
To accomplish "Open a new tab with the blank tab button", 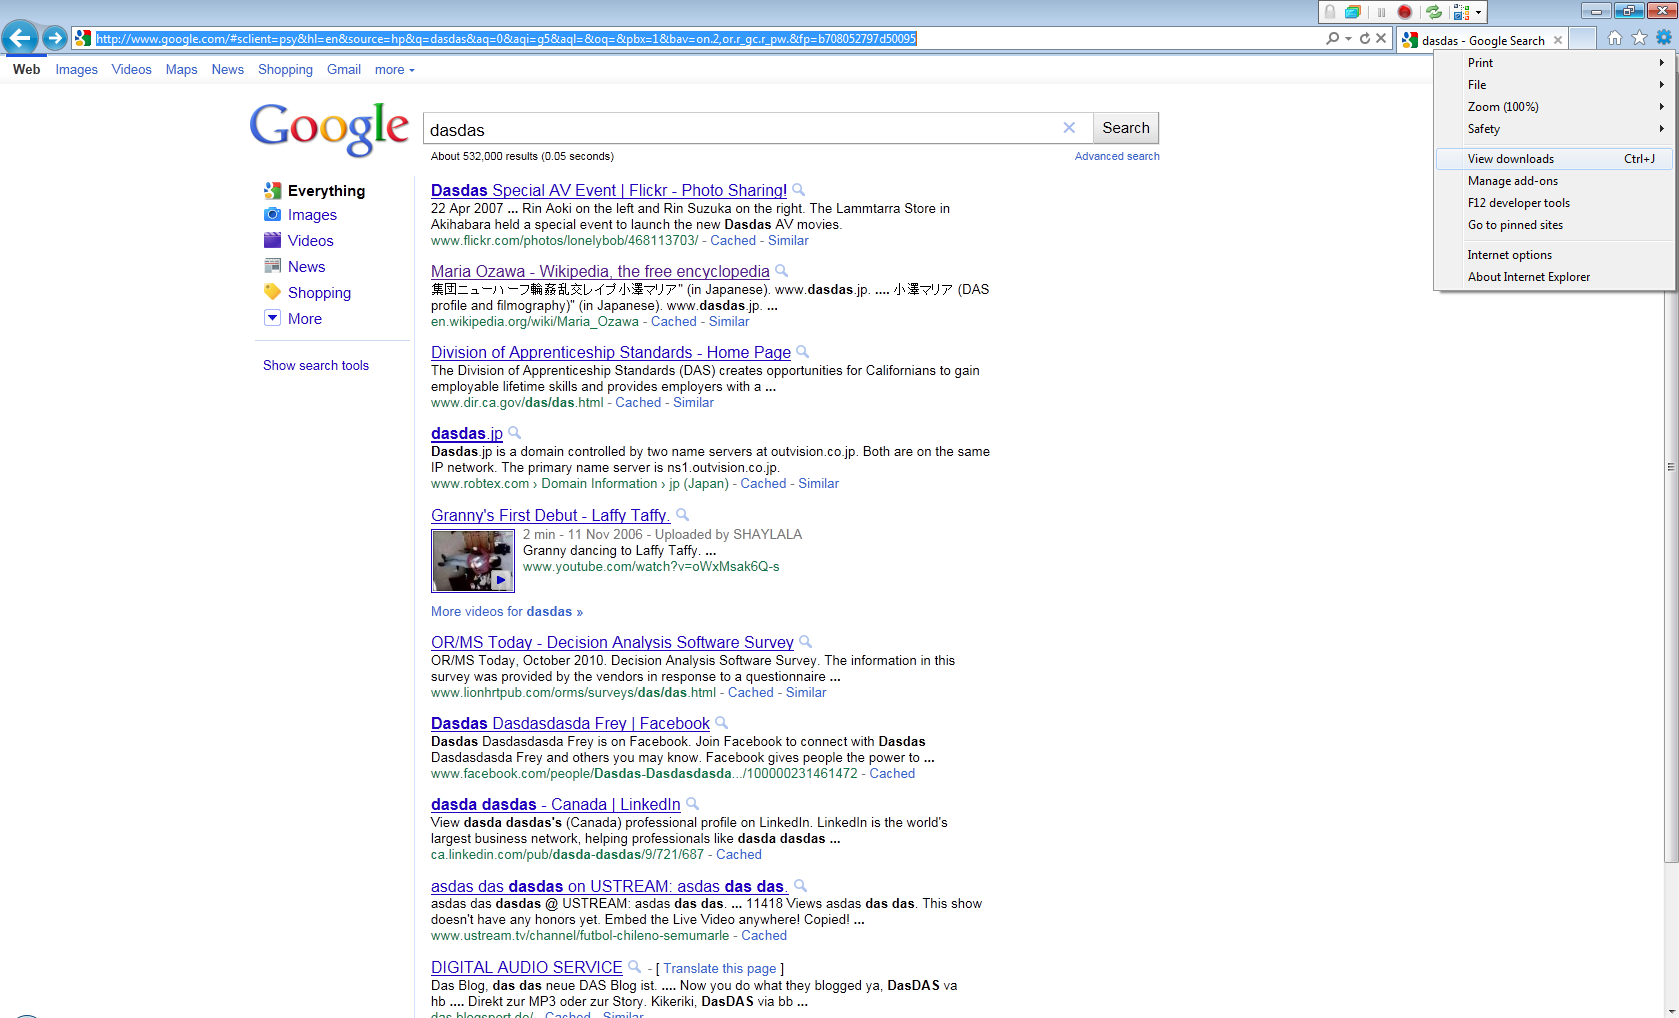I will tap(1582, 39).
